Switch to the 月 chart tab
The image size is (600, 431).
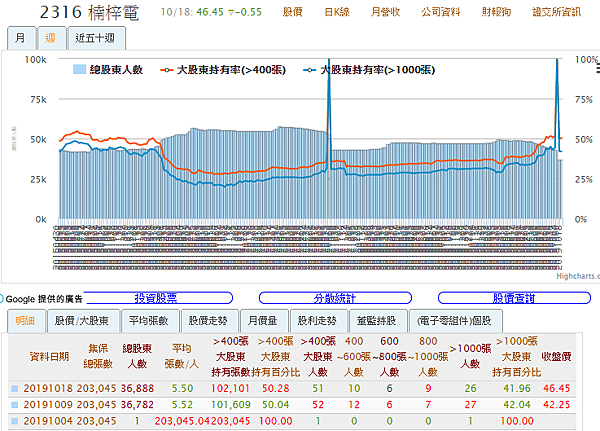[21, 38]
